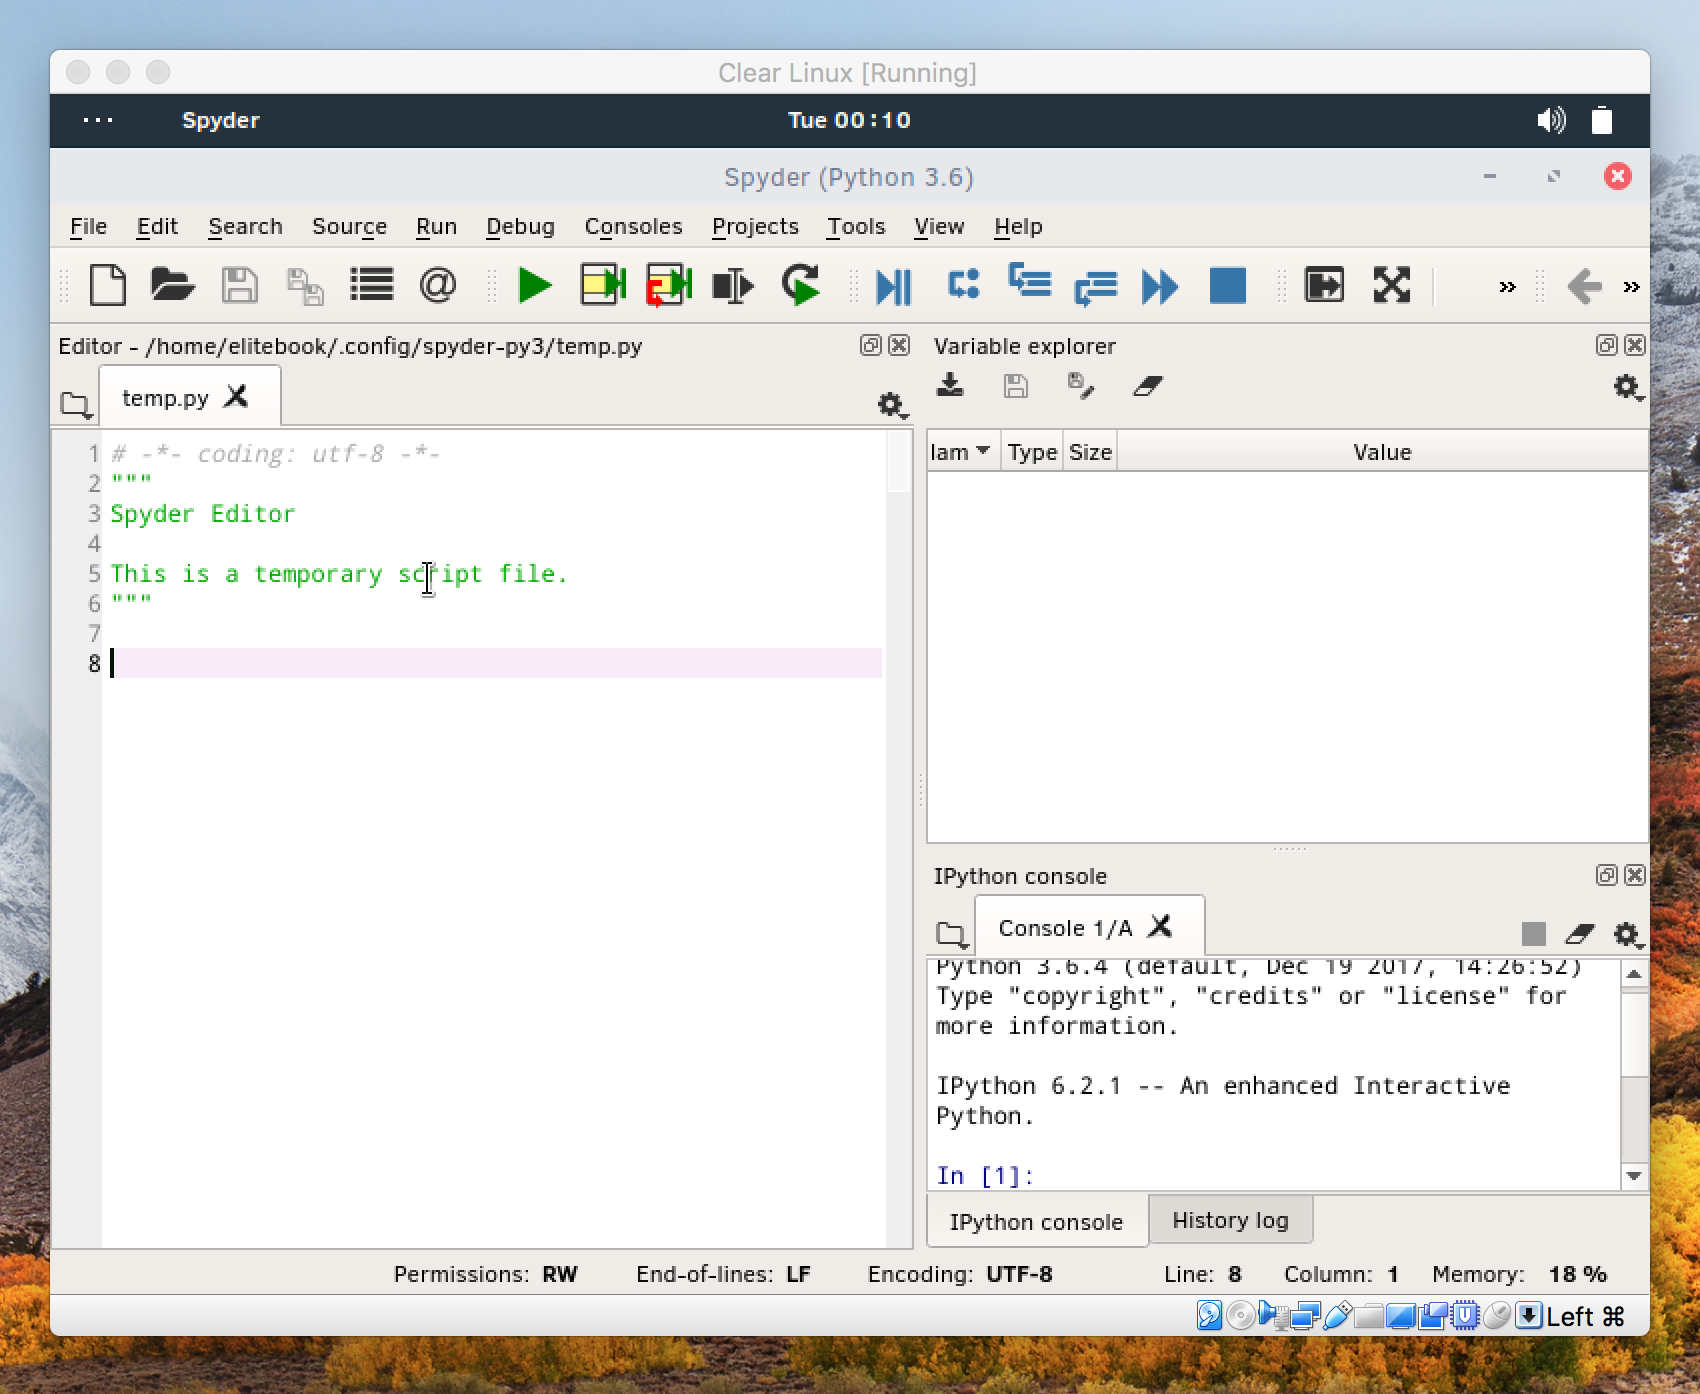This screenshot has height=1394, width=1700.
Task: Remove all variables with the eraser icon
Action: (1148, 386)
